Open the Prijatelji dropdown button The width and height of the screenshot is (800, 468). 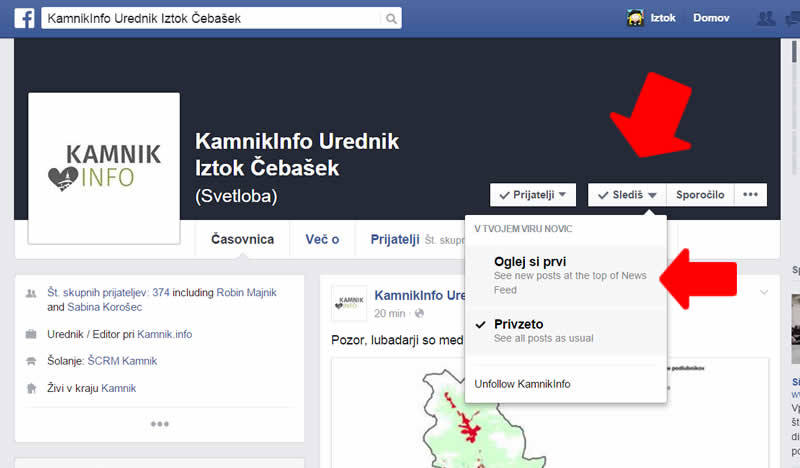(x=533, y=195)
